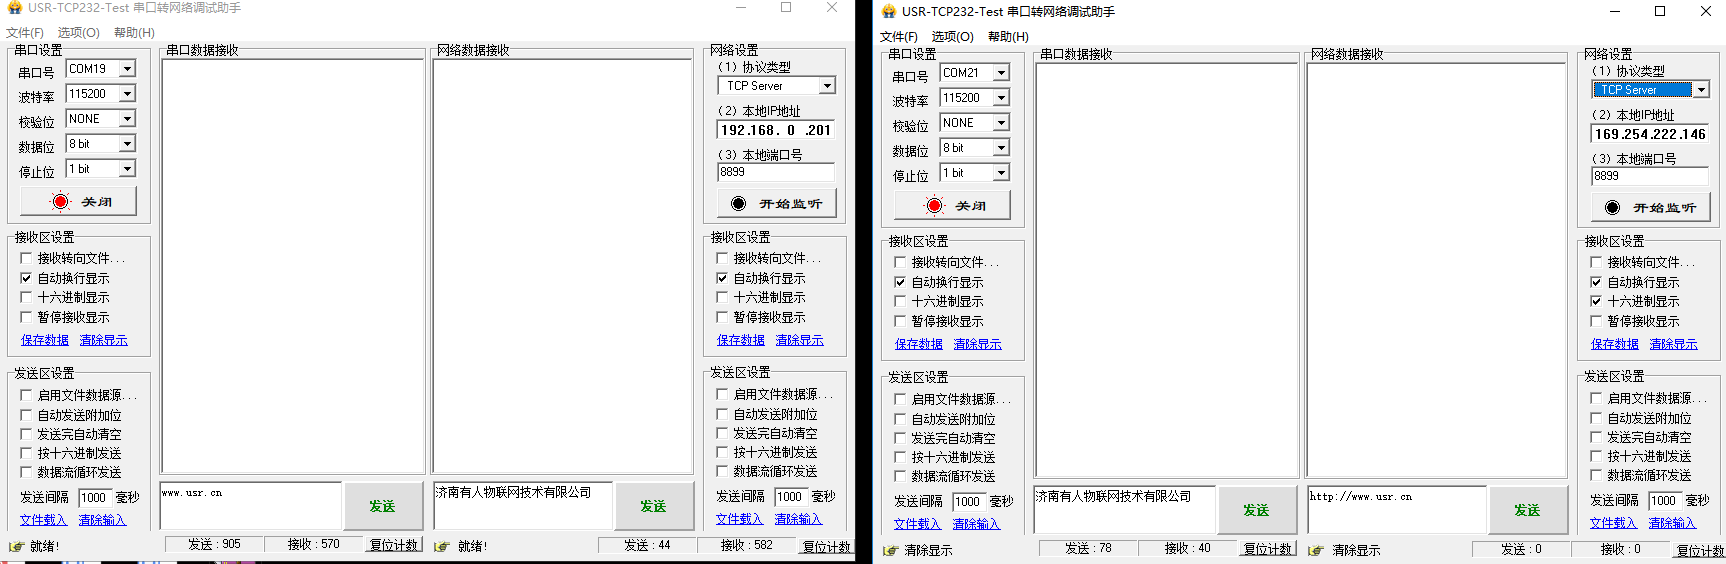Open the left window's NONE parity dropdown
This screenshot has width=1726, height=564.
pyautogui.click(x=127, y=119)
